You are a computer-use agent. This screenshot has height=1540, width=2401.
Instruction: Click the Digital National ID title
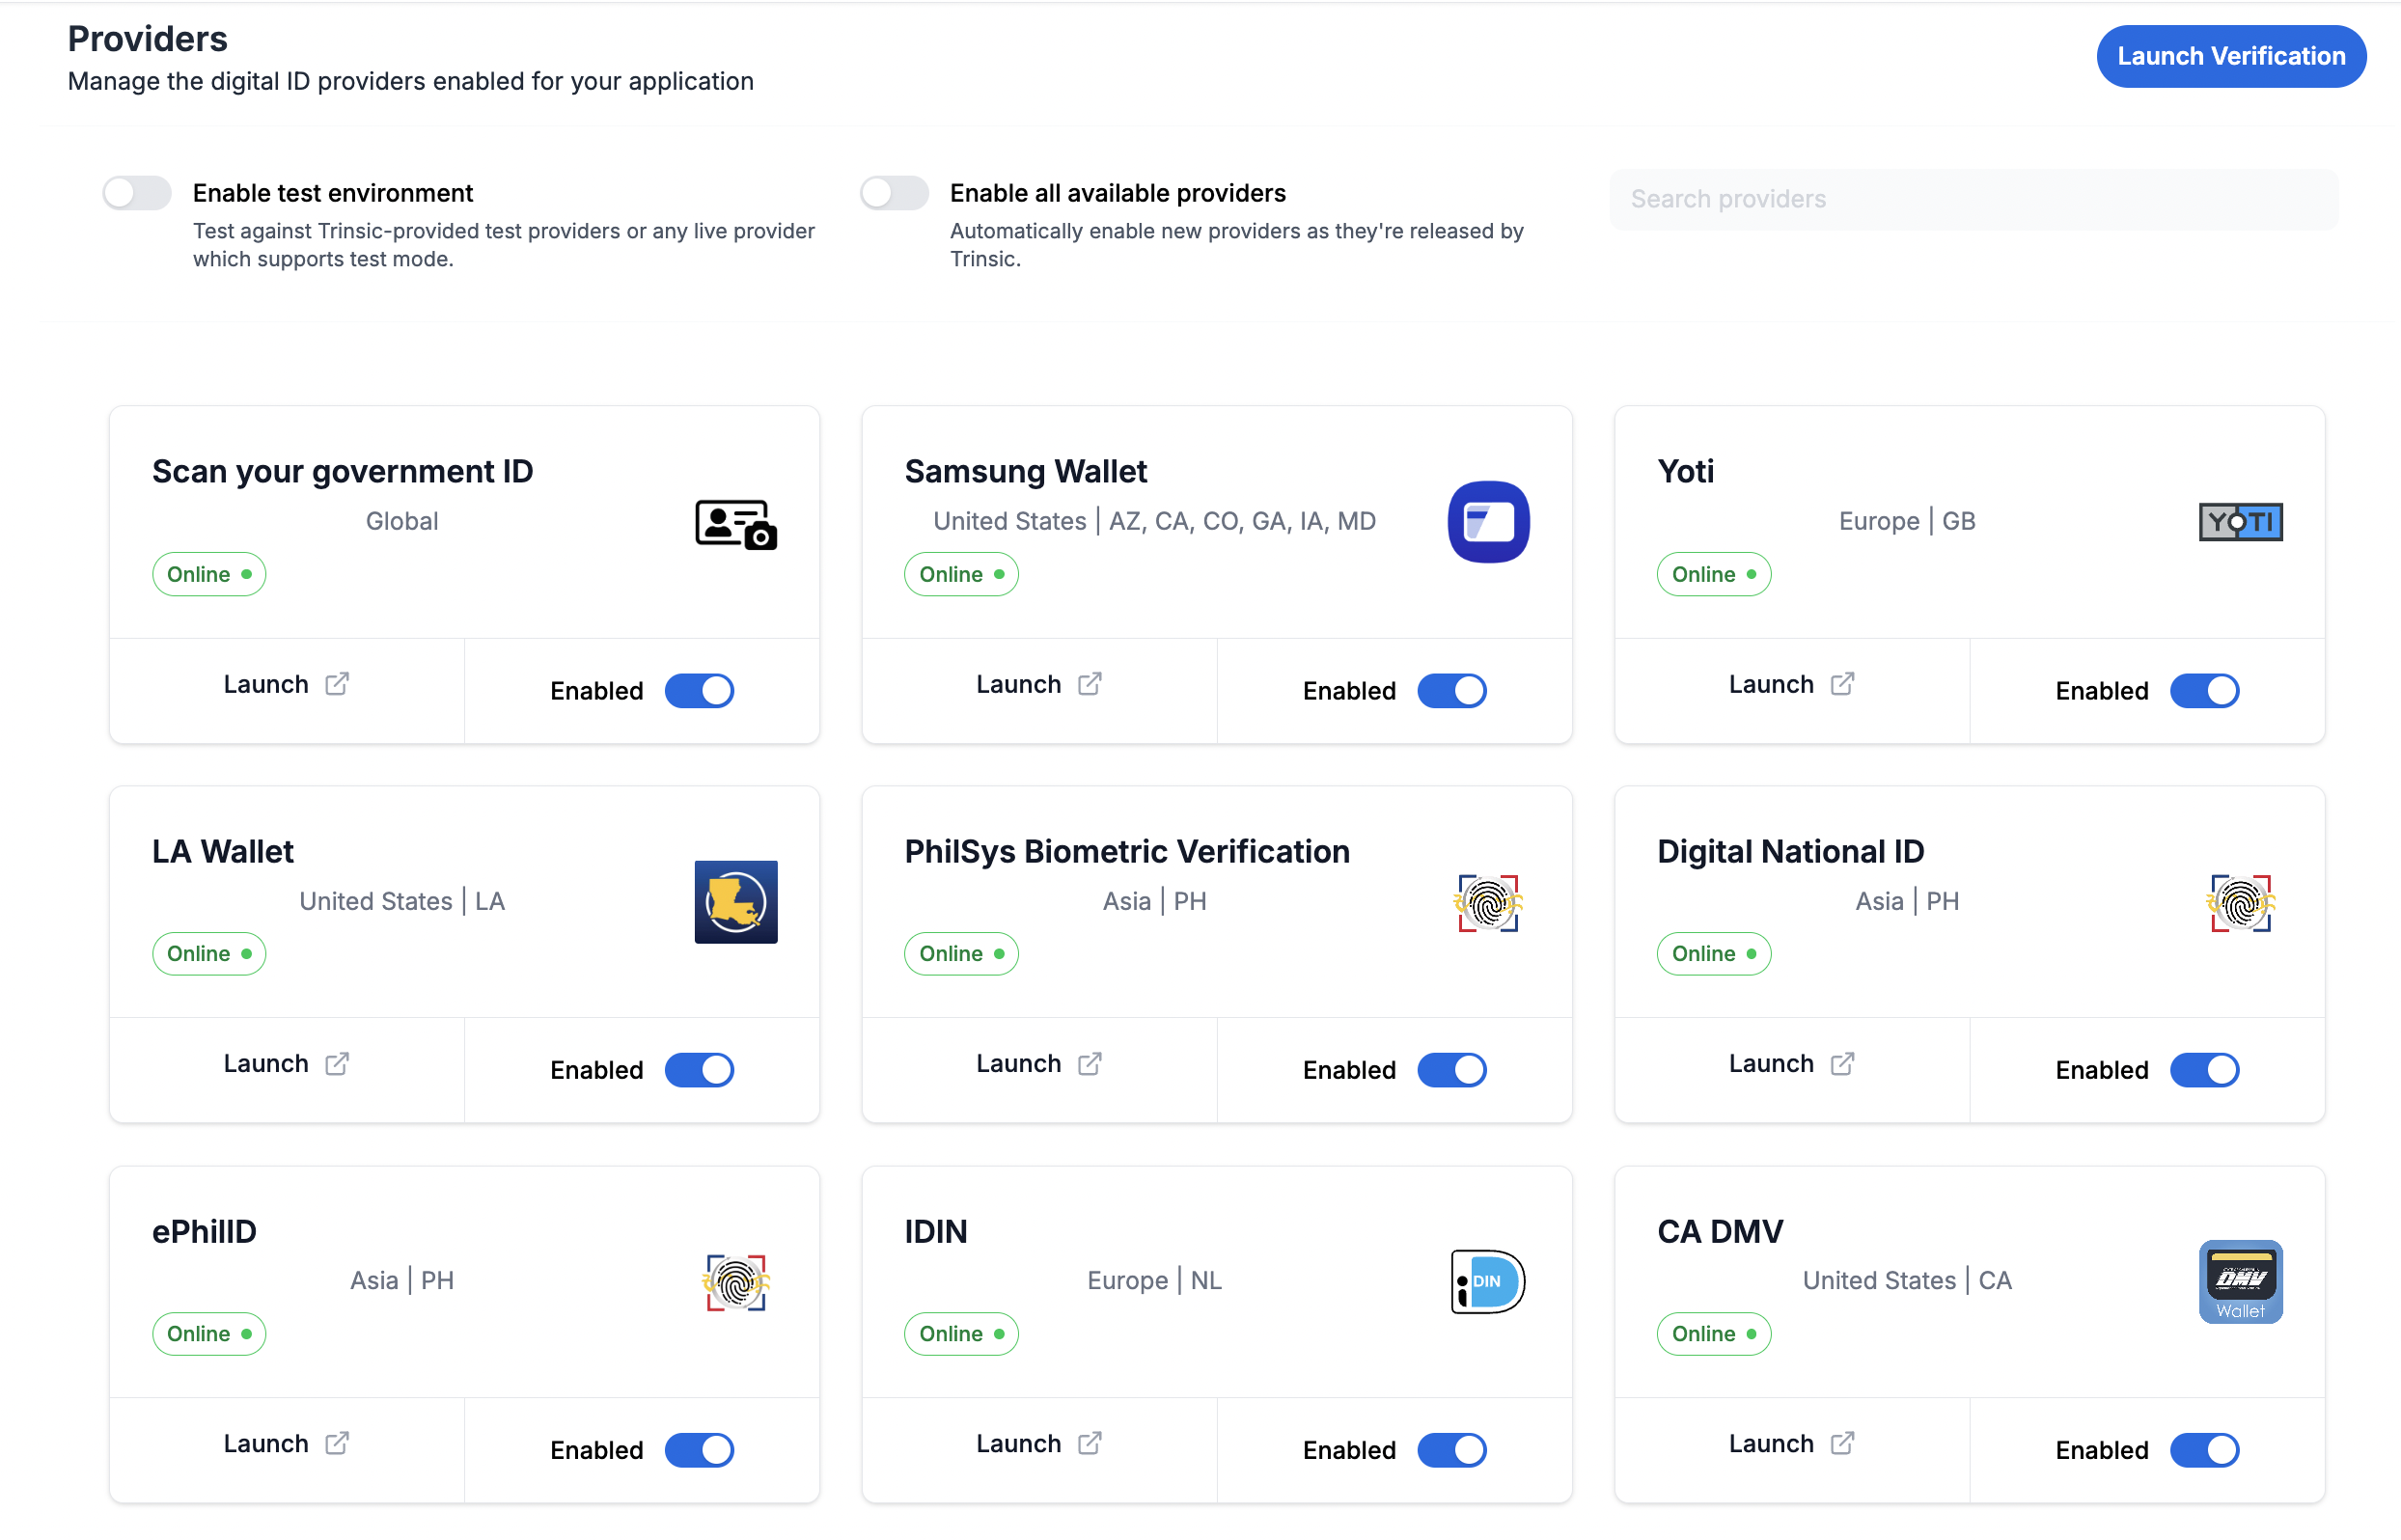pos(1790,851)
